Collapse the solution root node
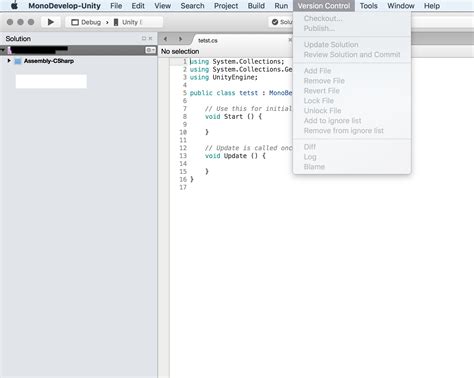The image size is (474, 378). [x=3, y=50]
